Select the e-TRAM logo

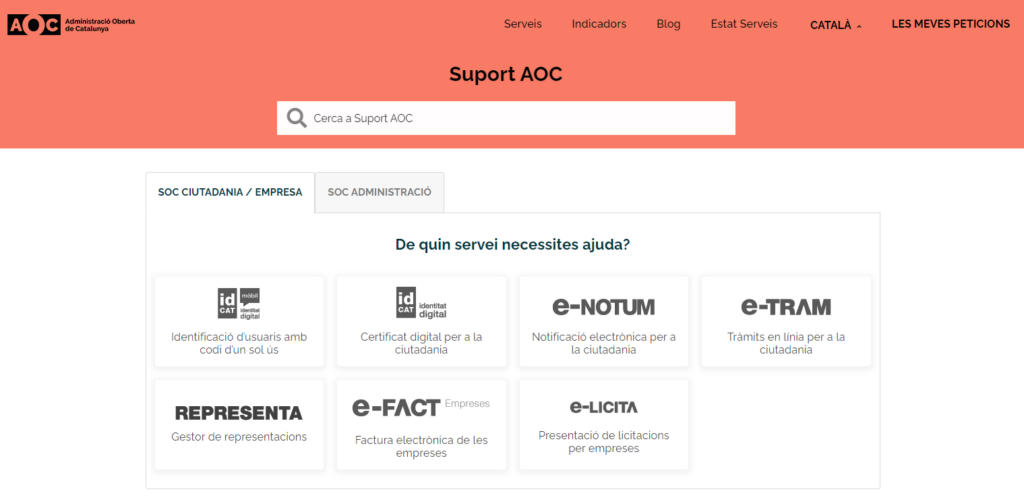pos(785,306)
